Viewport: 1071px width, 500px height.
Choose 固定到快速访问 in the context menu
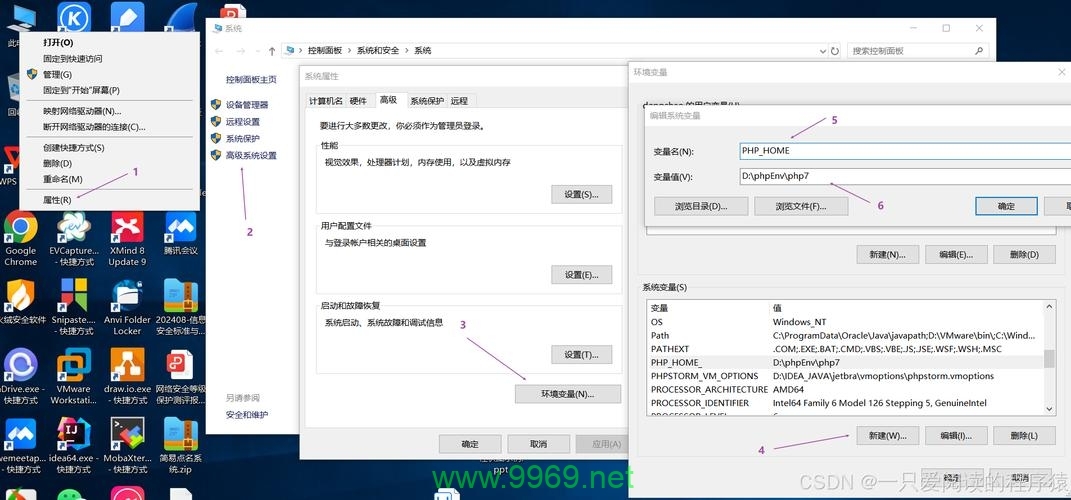[x=110, y=59]
